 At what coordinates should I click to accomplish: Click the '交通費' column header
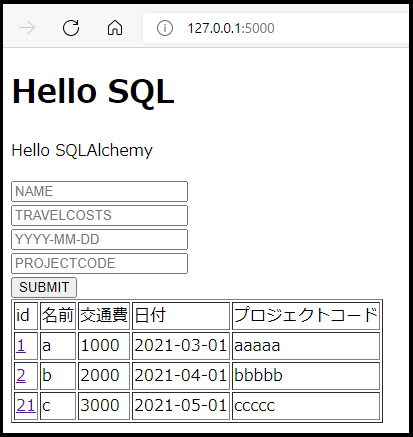pyautogui.click(x=104, y=316)
